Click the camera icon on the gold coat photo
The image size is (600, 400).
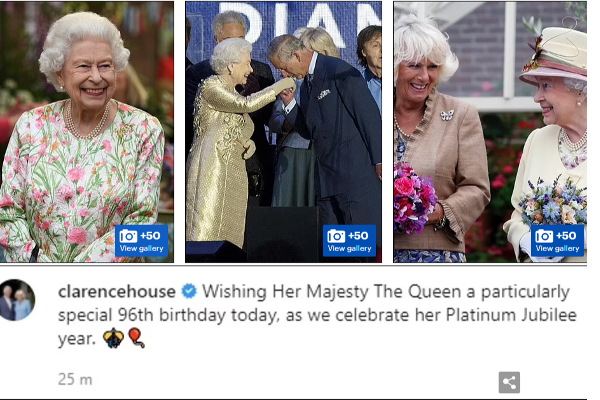336,236
